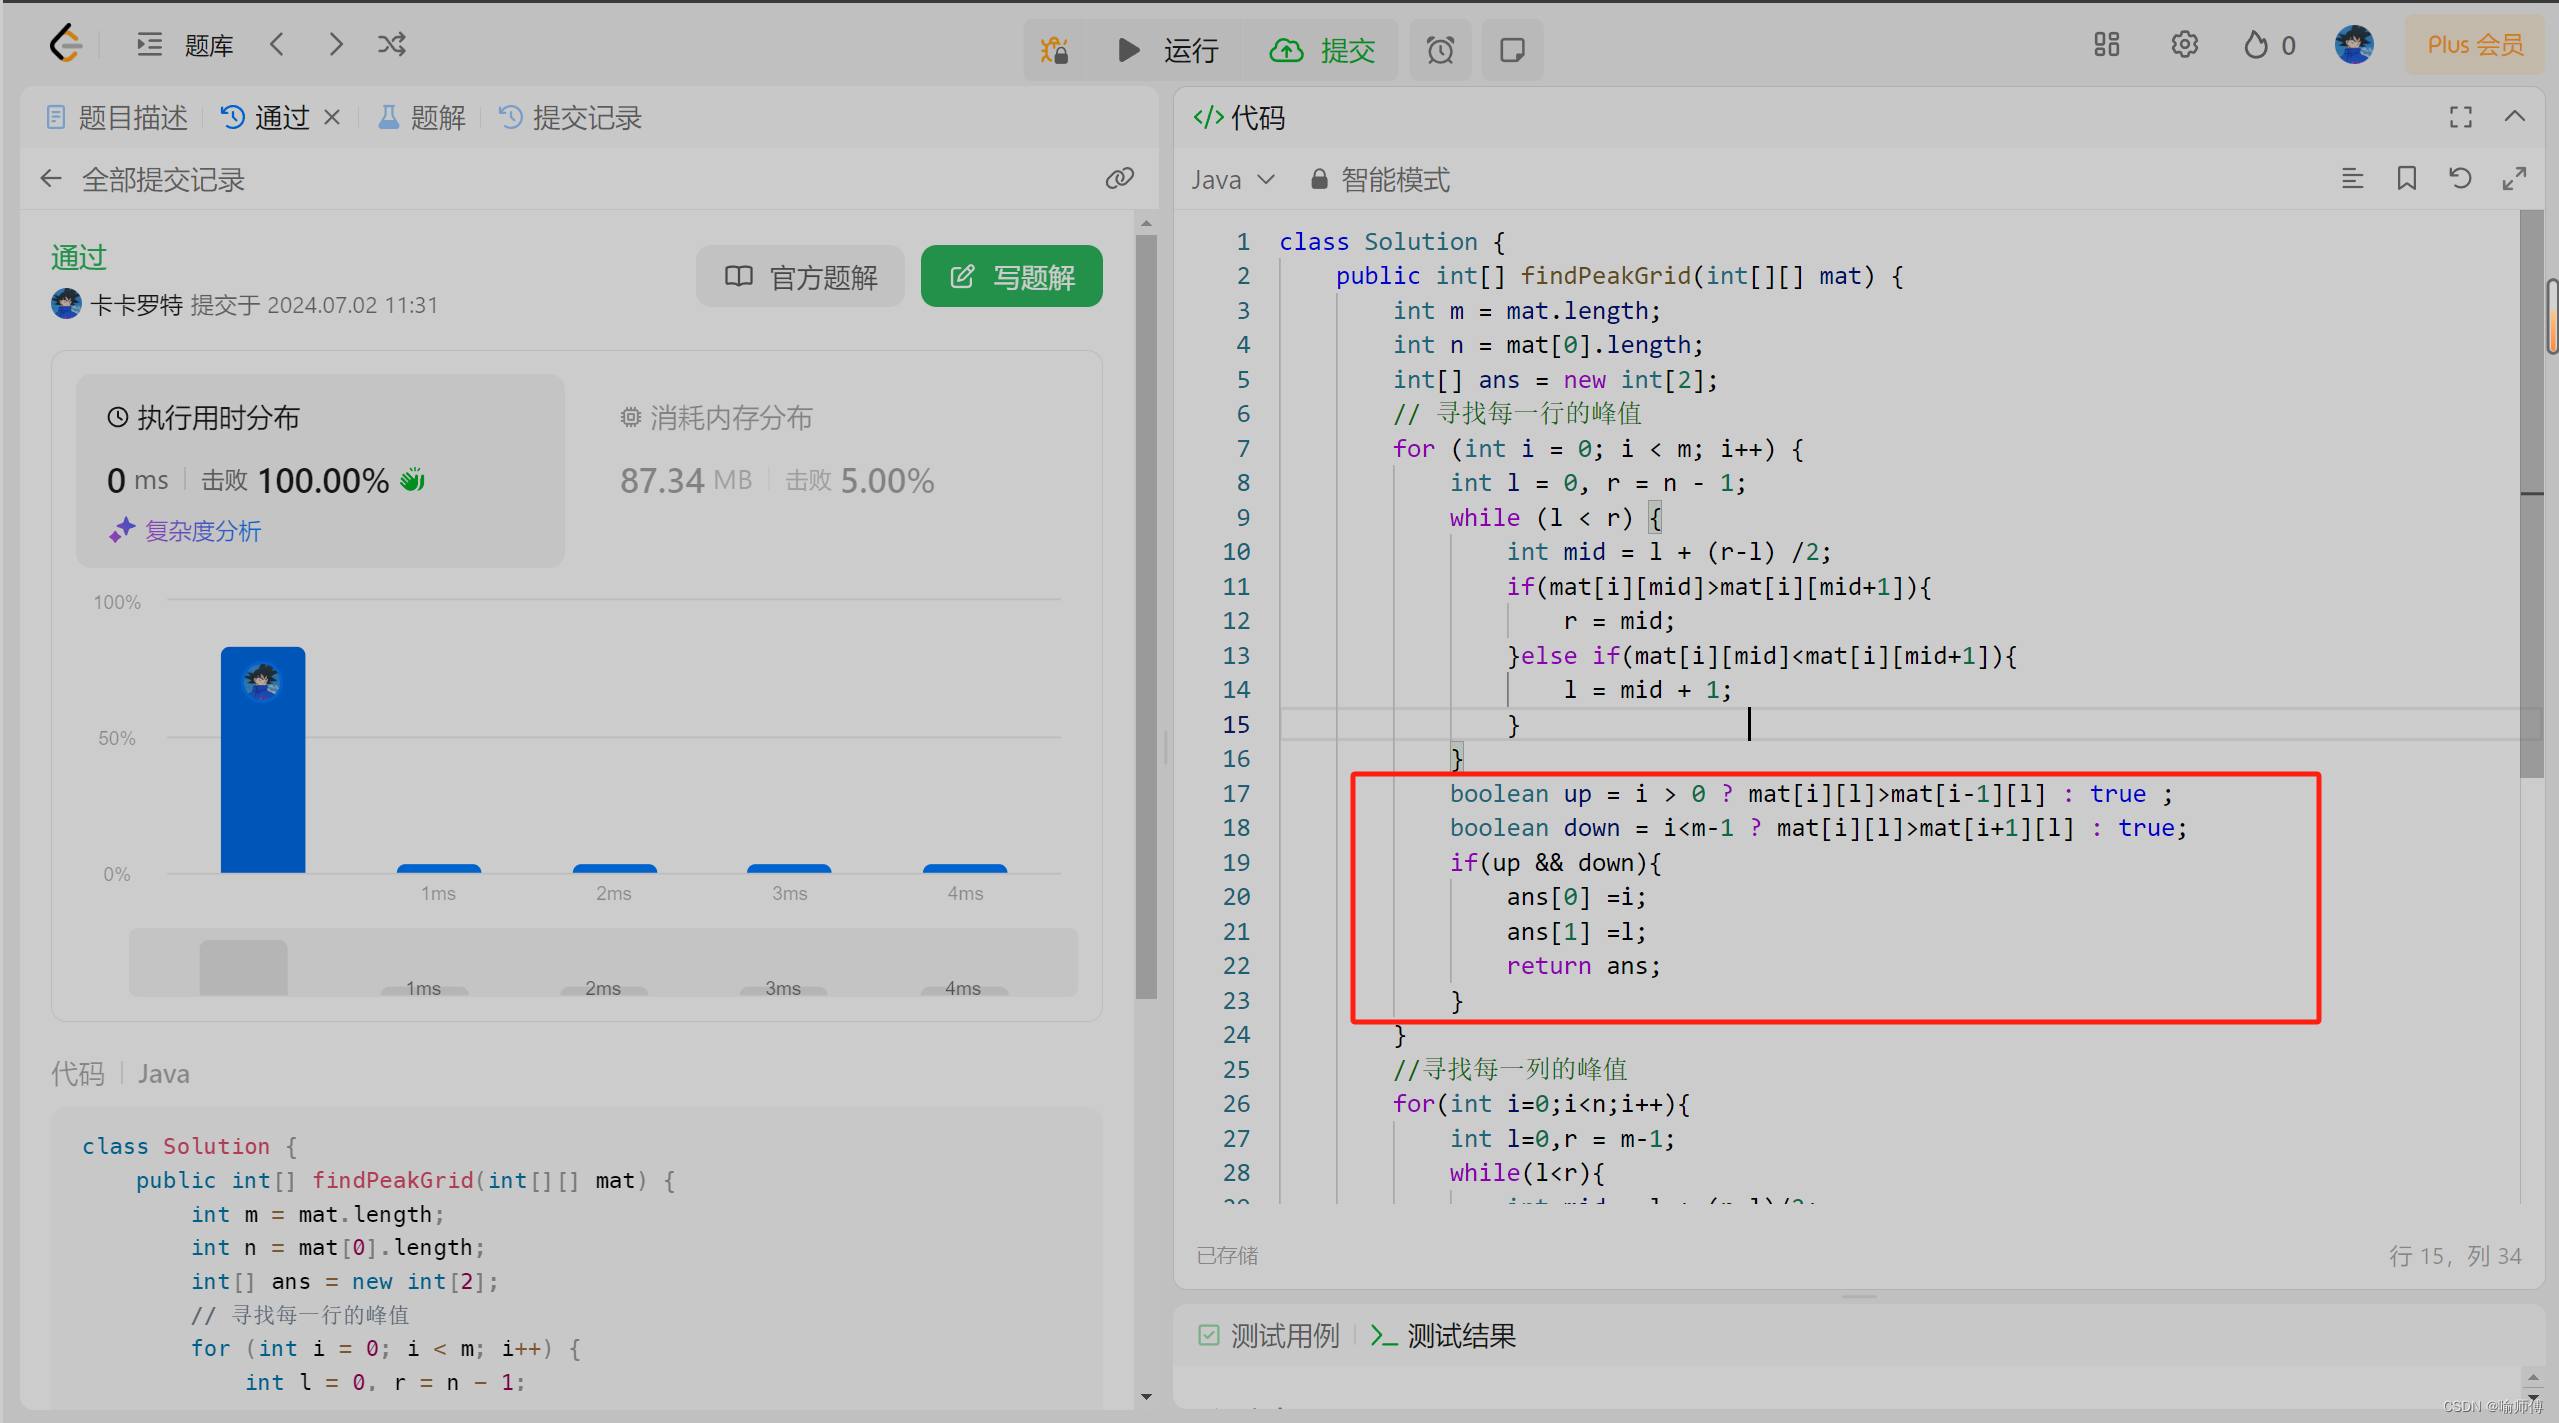Image resolution: width=2559 pixels, height=1423 pixels.
Task: Click the 2ms distribution bar
Action: point(614,868)
